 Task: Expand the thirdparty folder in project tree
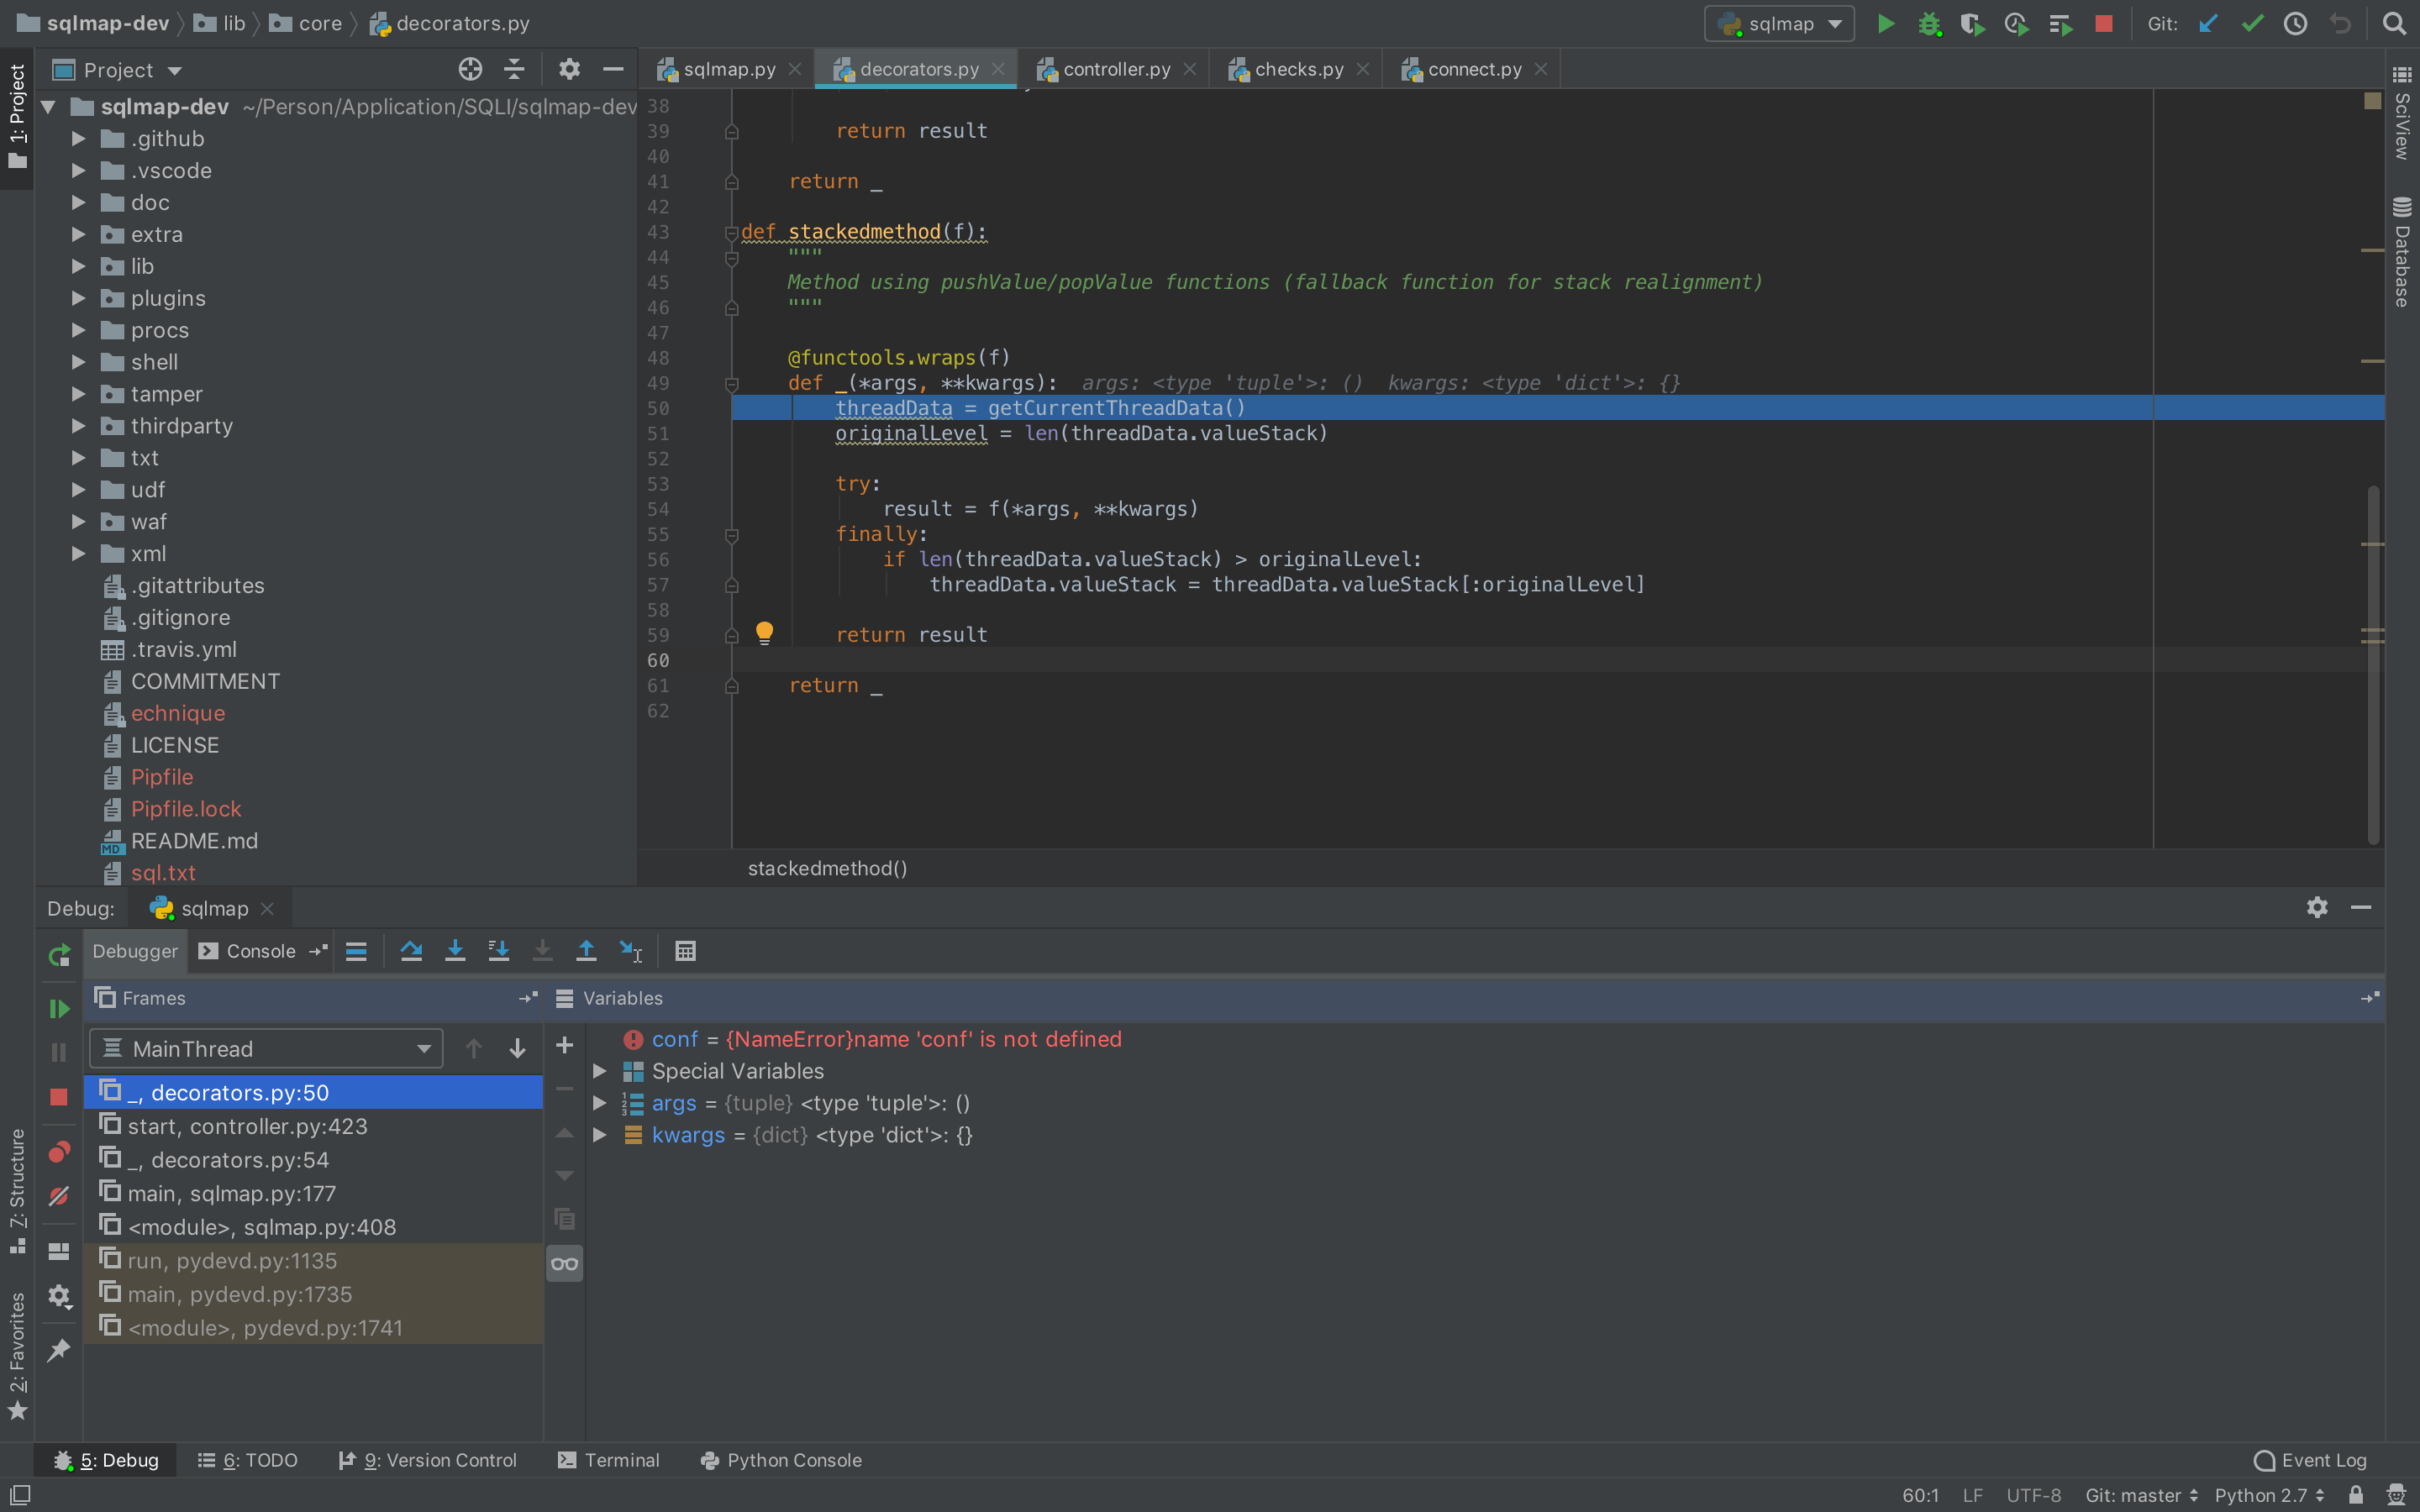[78, 426]
